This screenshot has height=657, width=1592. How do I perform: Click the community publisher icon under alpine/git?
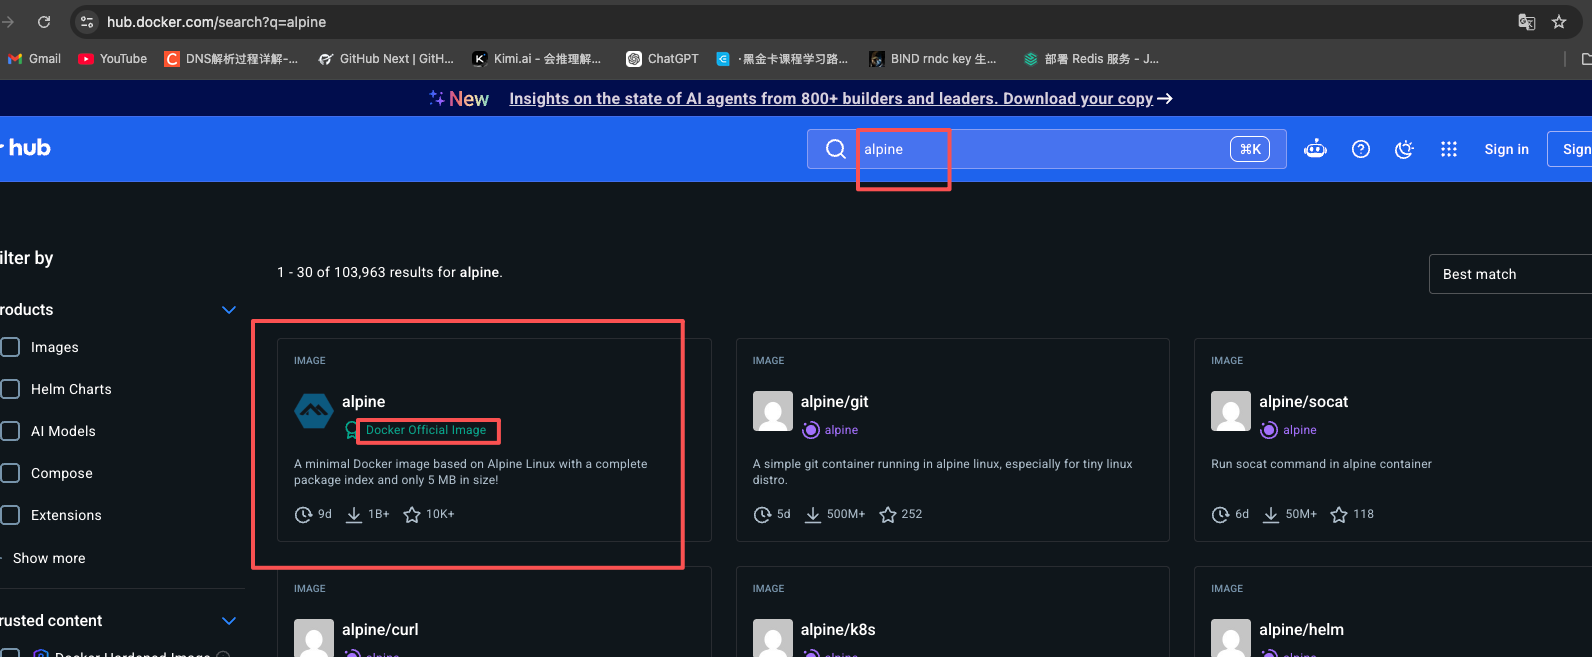click(811, 430)
